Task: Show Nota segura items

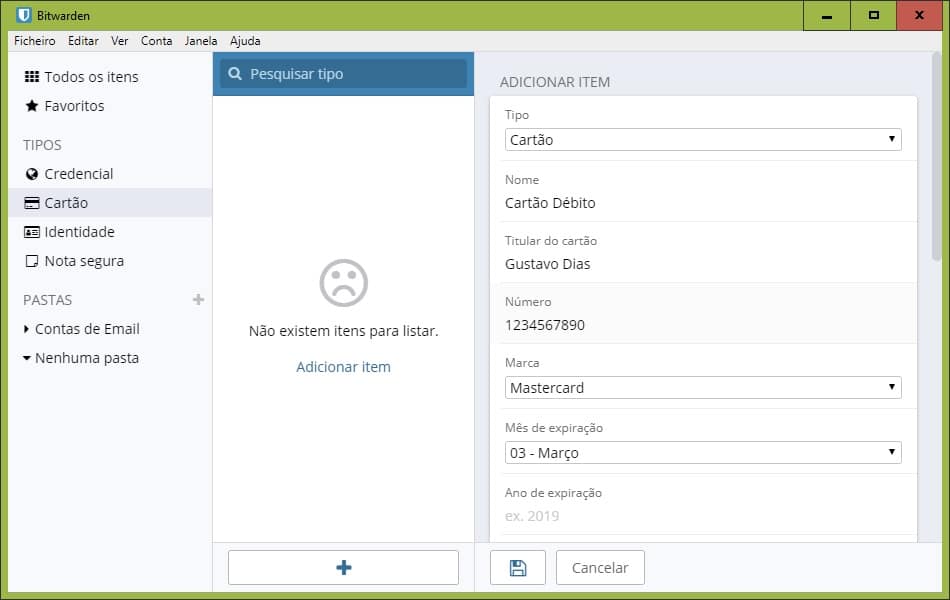Action: point(83,261)
